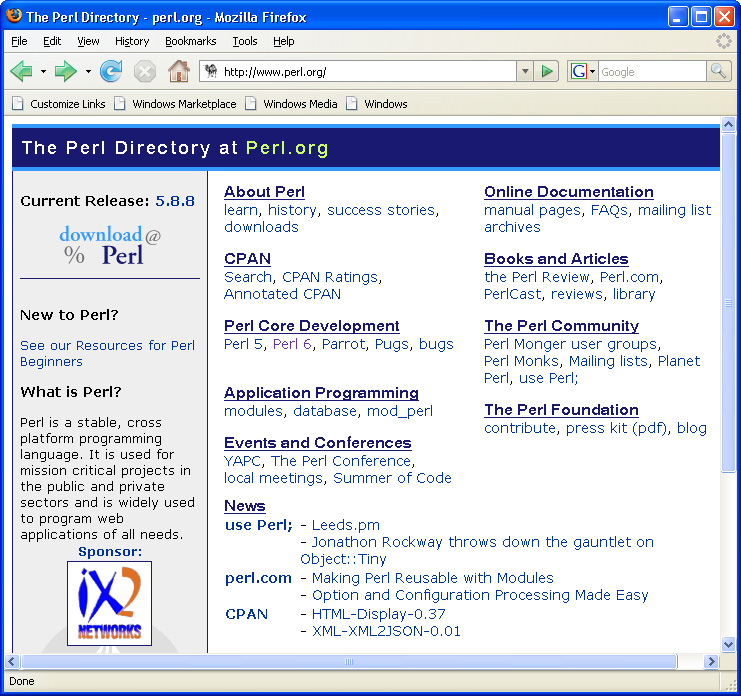Screen dimensions: 741x696
Task: Open the Help menu
Action: coord(284,41)
